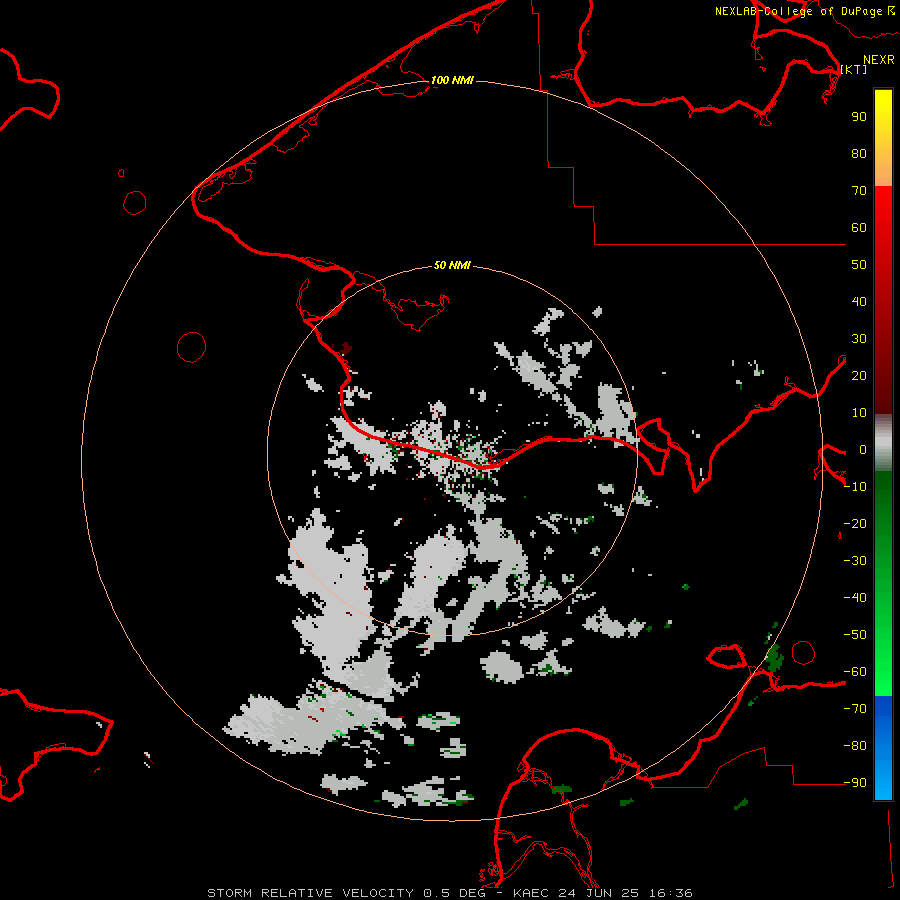Click the 100 NMI range ring label

[452, 80]
